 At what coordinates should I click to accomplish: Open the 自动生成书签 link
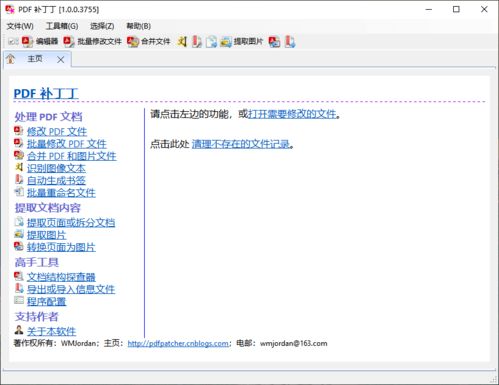[x=56, y=180]
